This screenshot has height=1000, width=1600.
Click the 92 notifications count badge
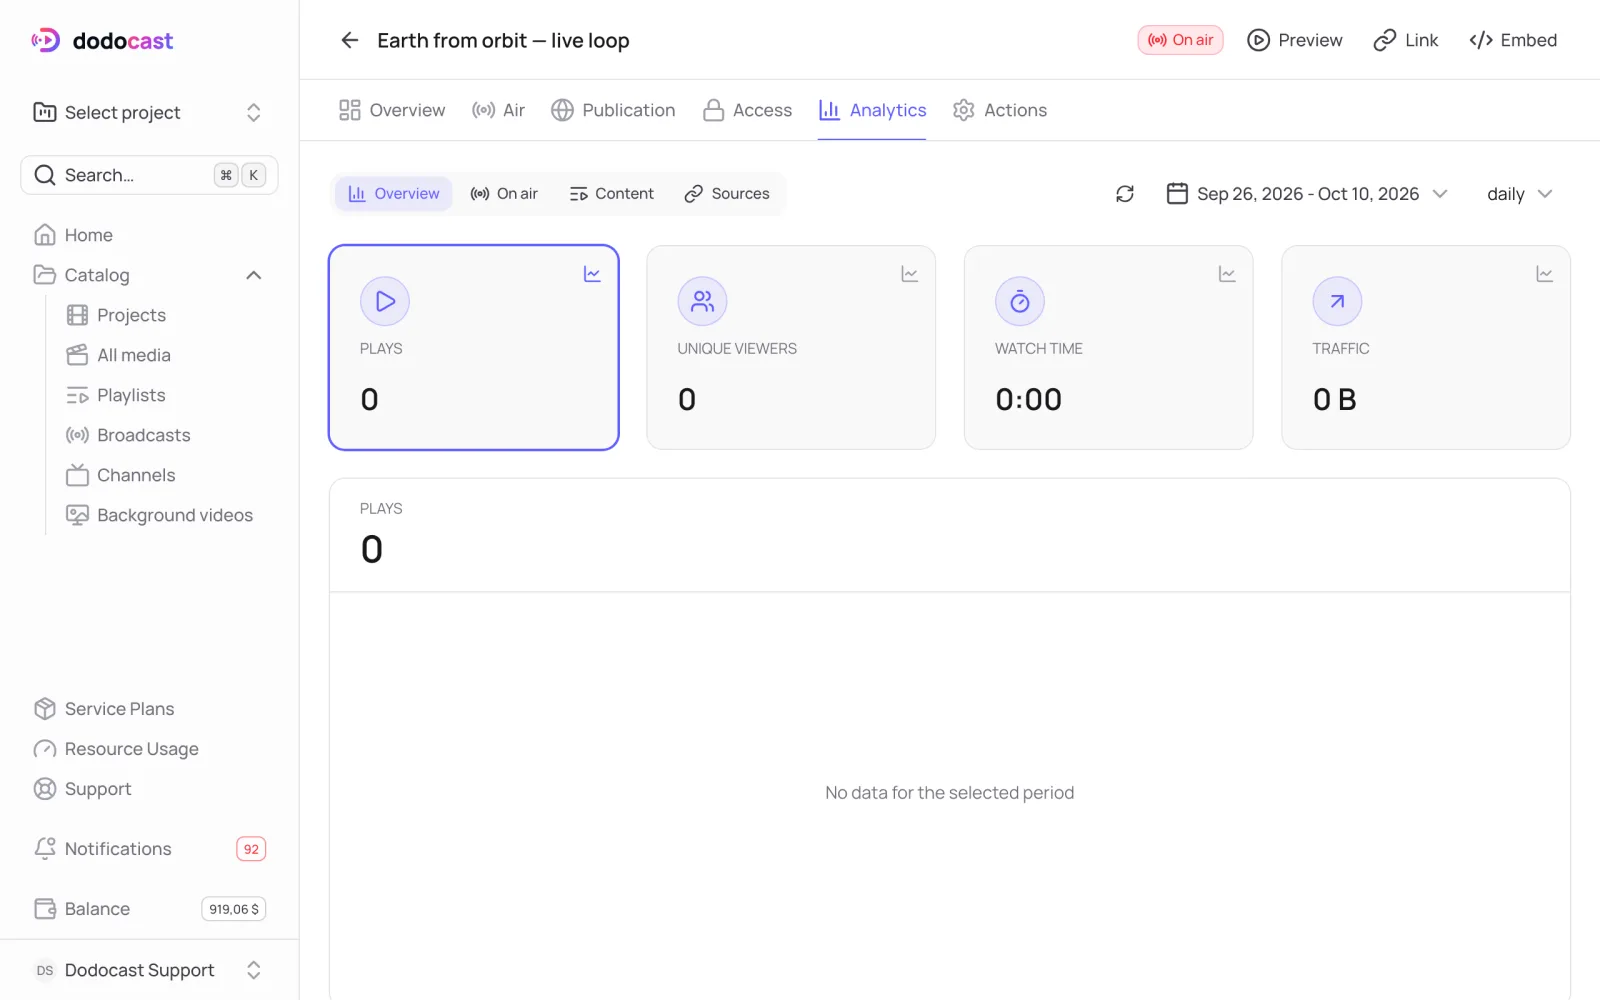251,849
